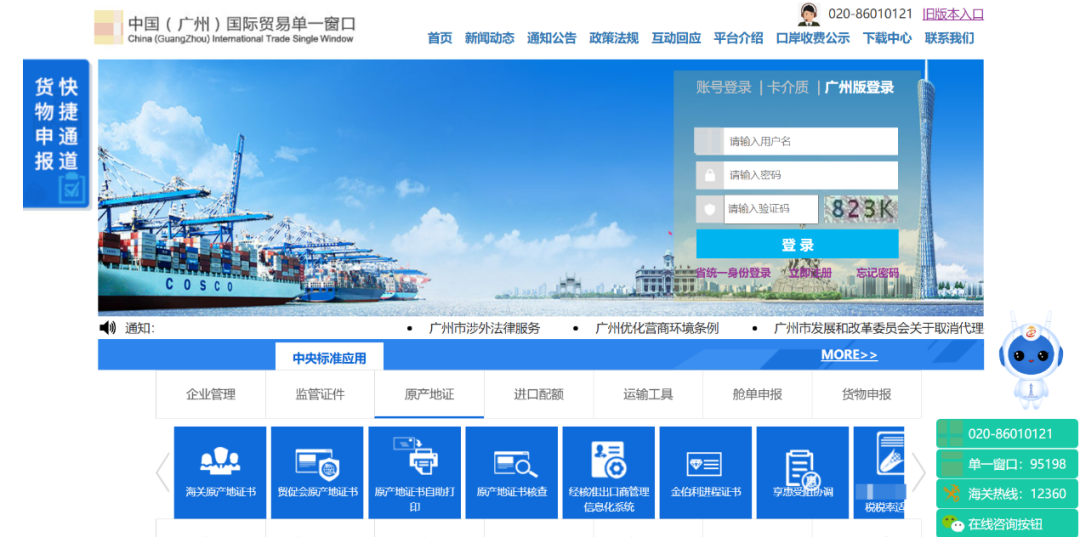Click the 登录 button

tap(797, 244)
